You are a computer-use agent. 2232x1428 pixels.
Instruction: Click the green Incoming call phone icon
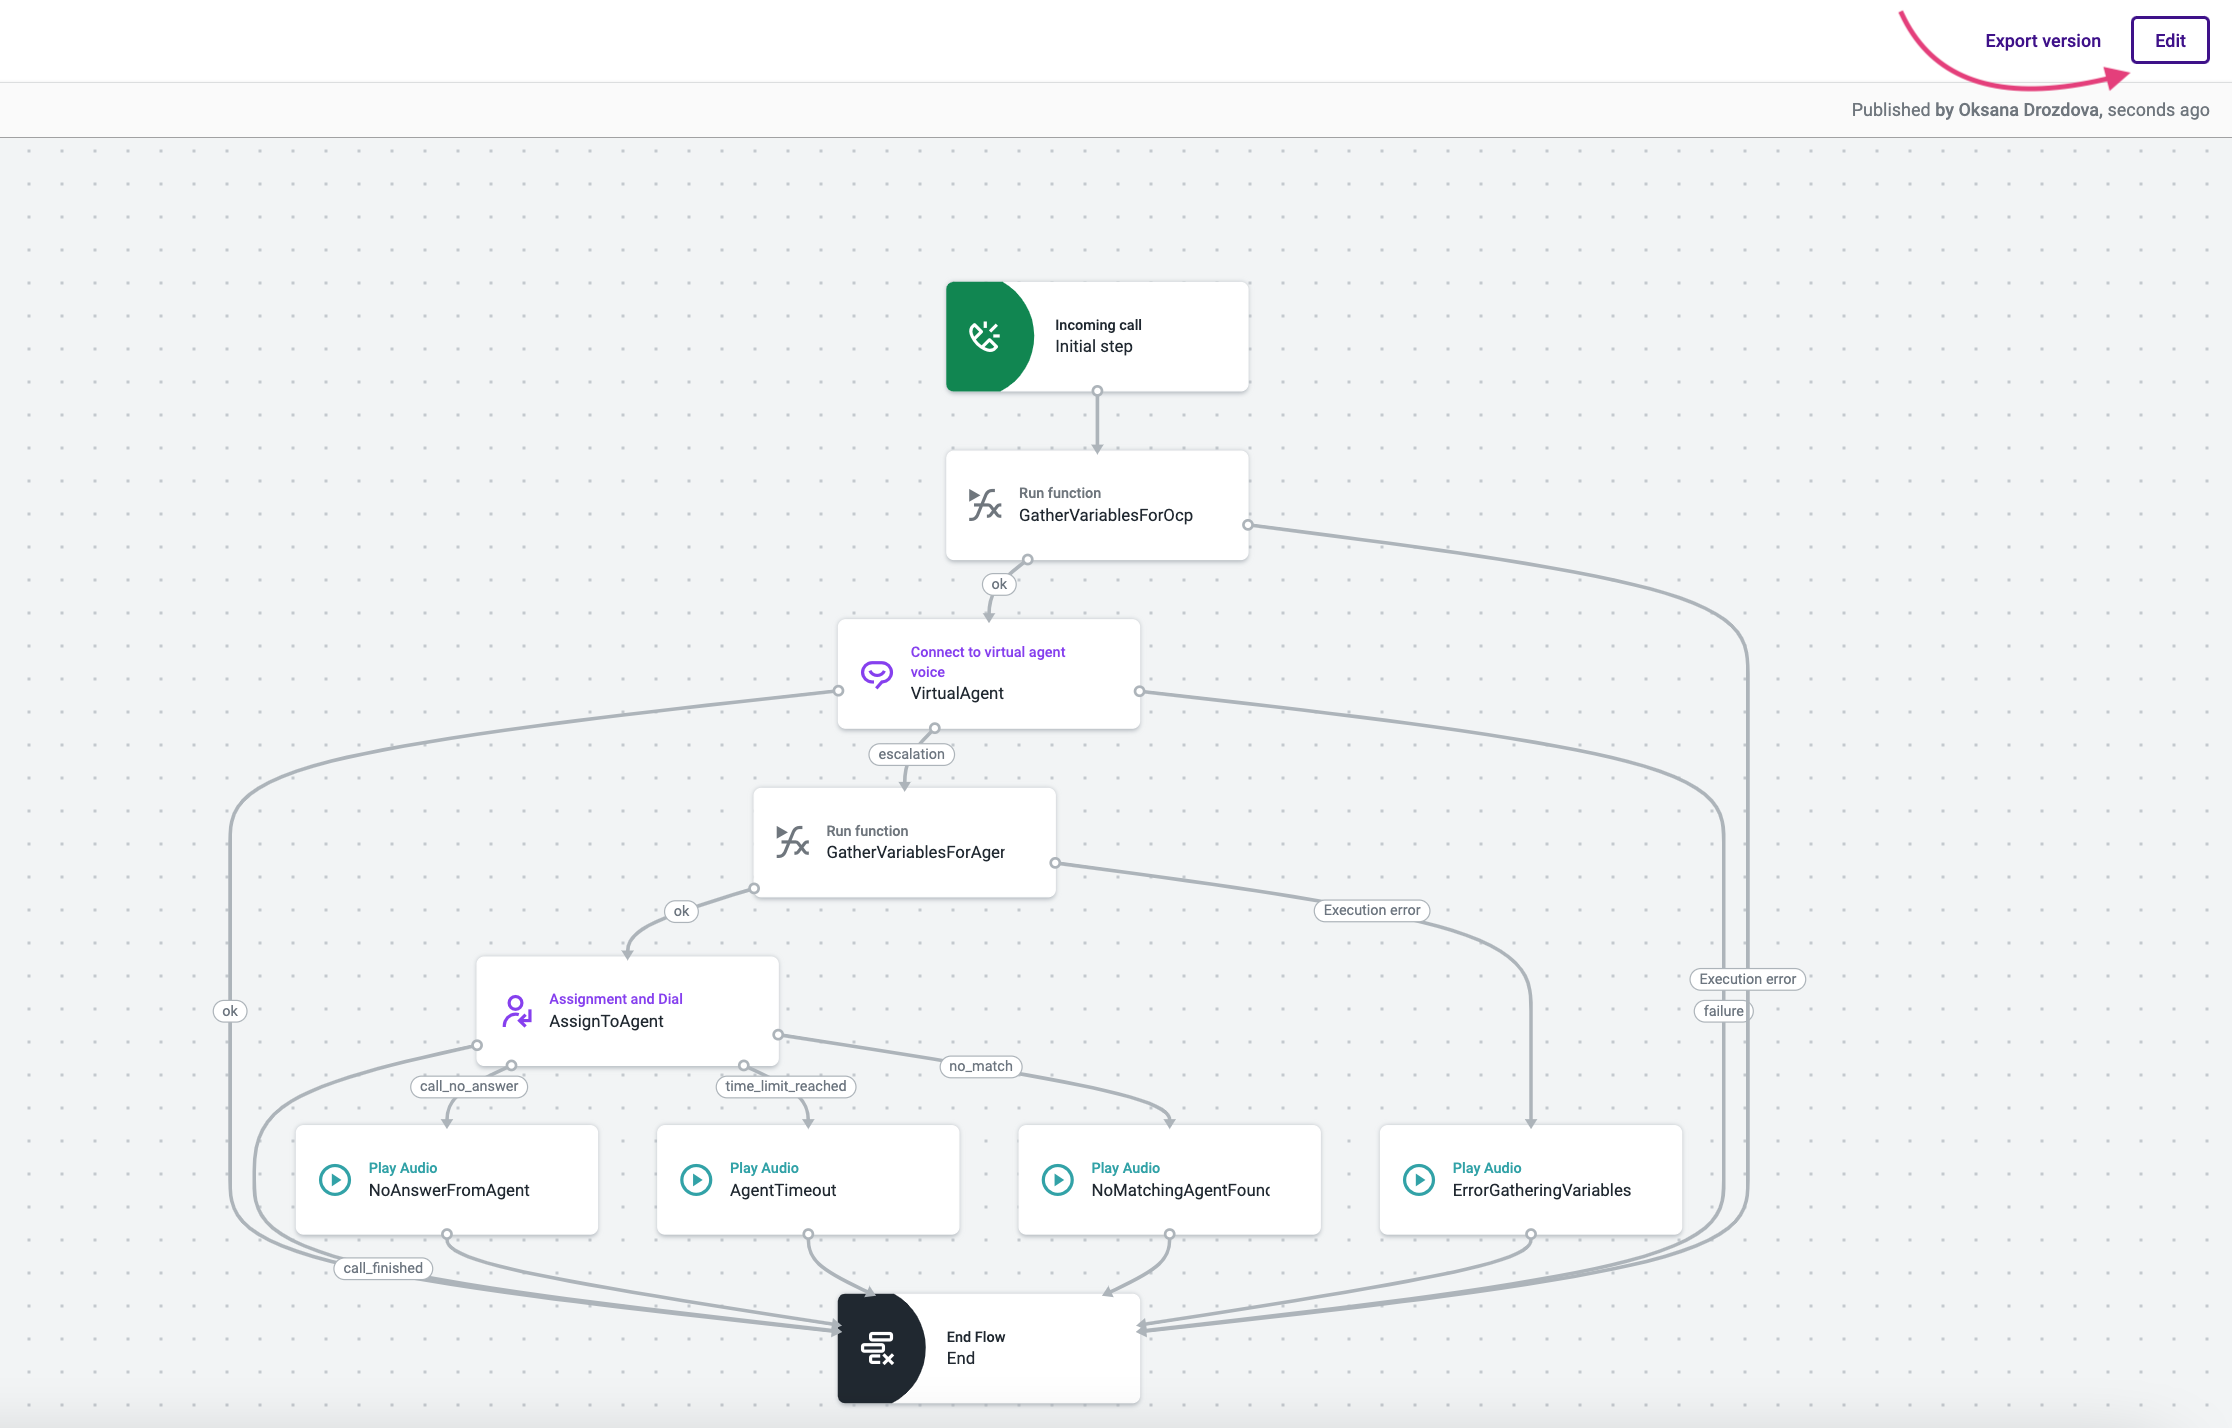(x=985, y=337)
